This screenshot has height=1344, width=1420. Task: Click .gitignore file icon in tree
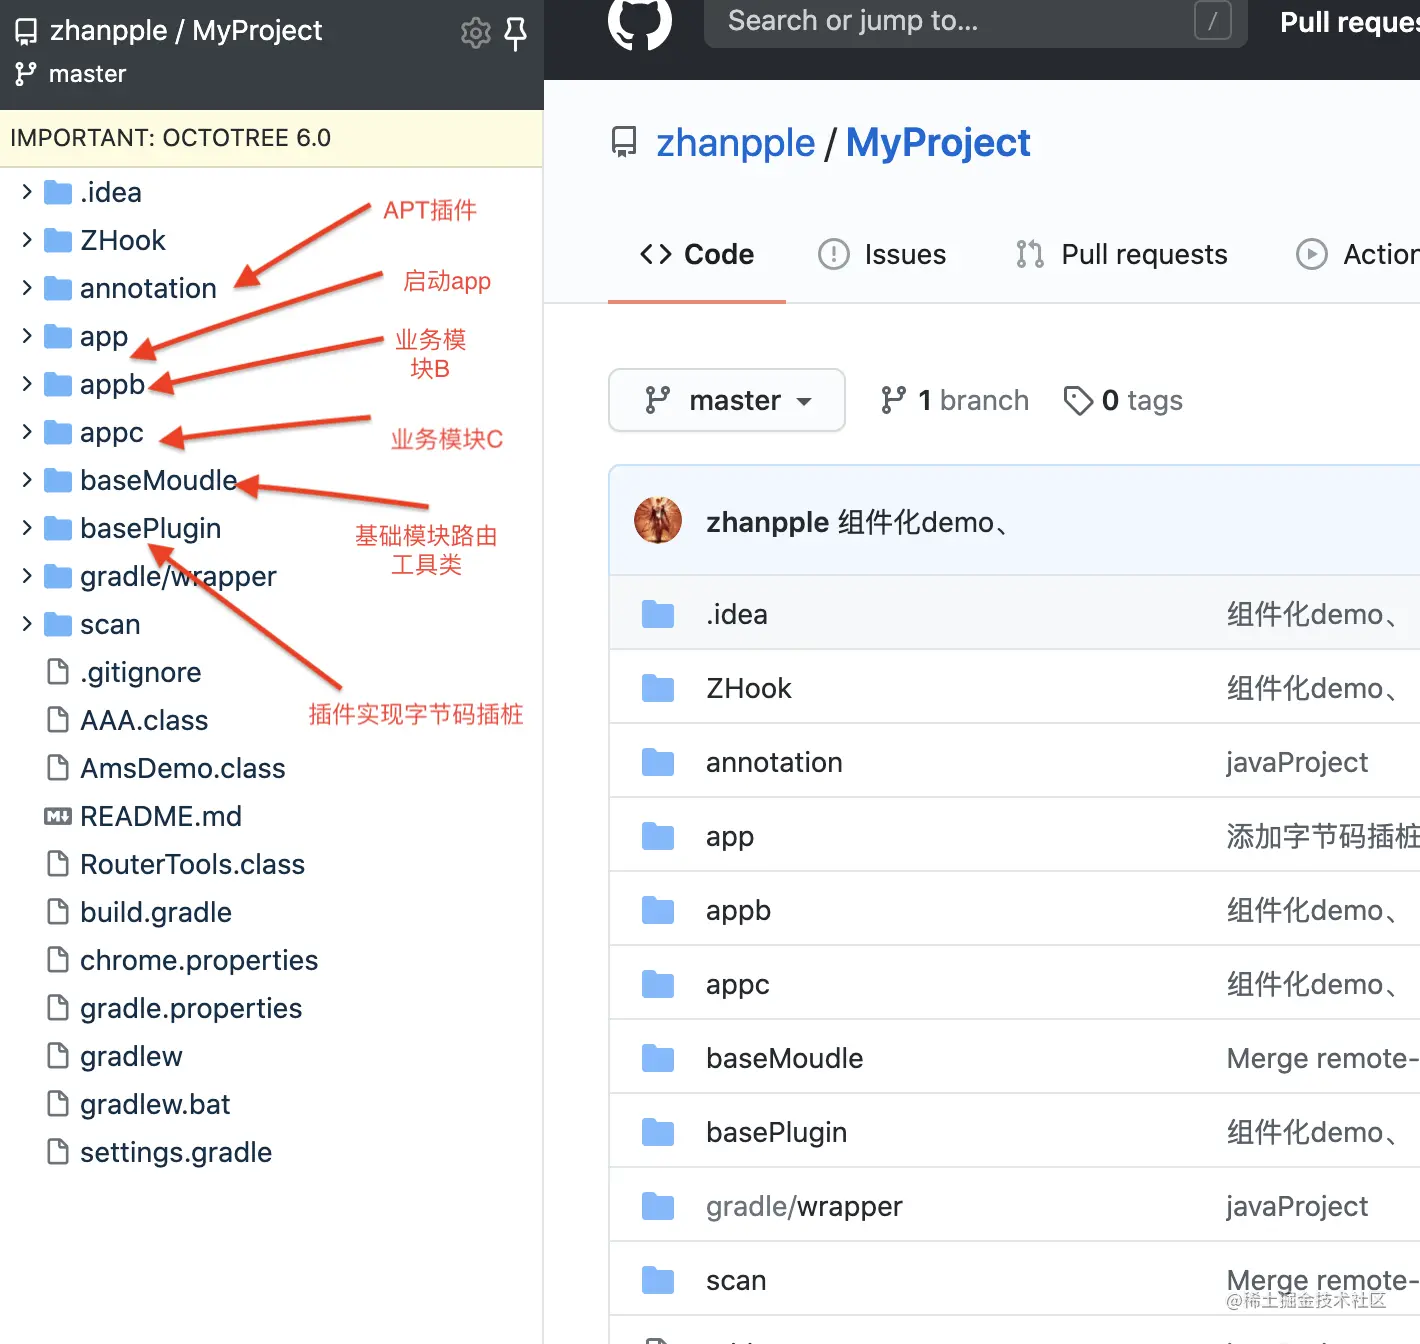(58, 672)
